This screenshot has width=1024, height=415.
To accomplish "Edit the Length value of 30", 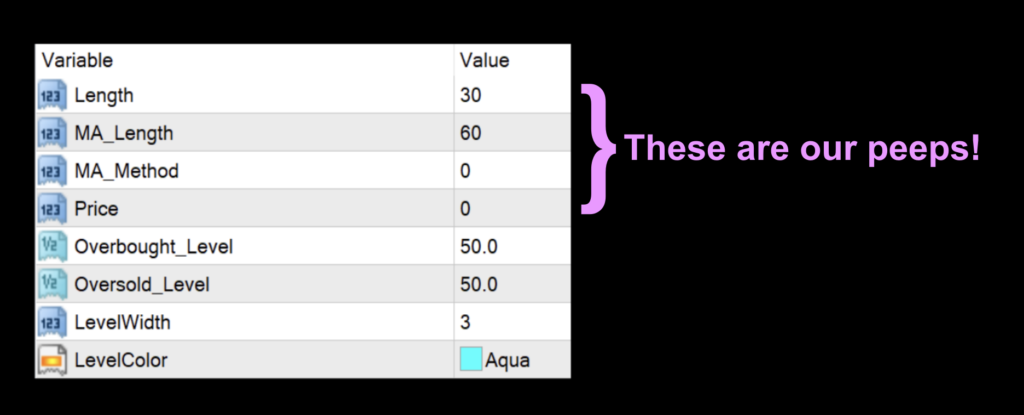I will pyautogui.click(x=471, y=96).
